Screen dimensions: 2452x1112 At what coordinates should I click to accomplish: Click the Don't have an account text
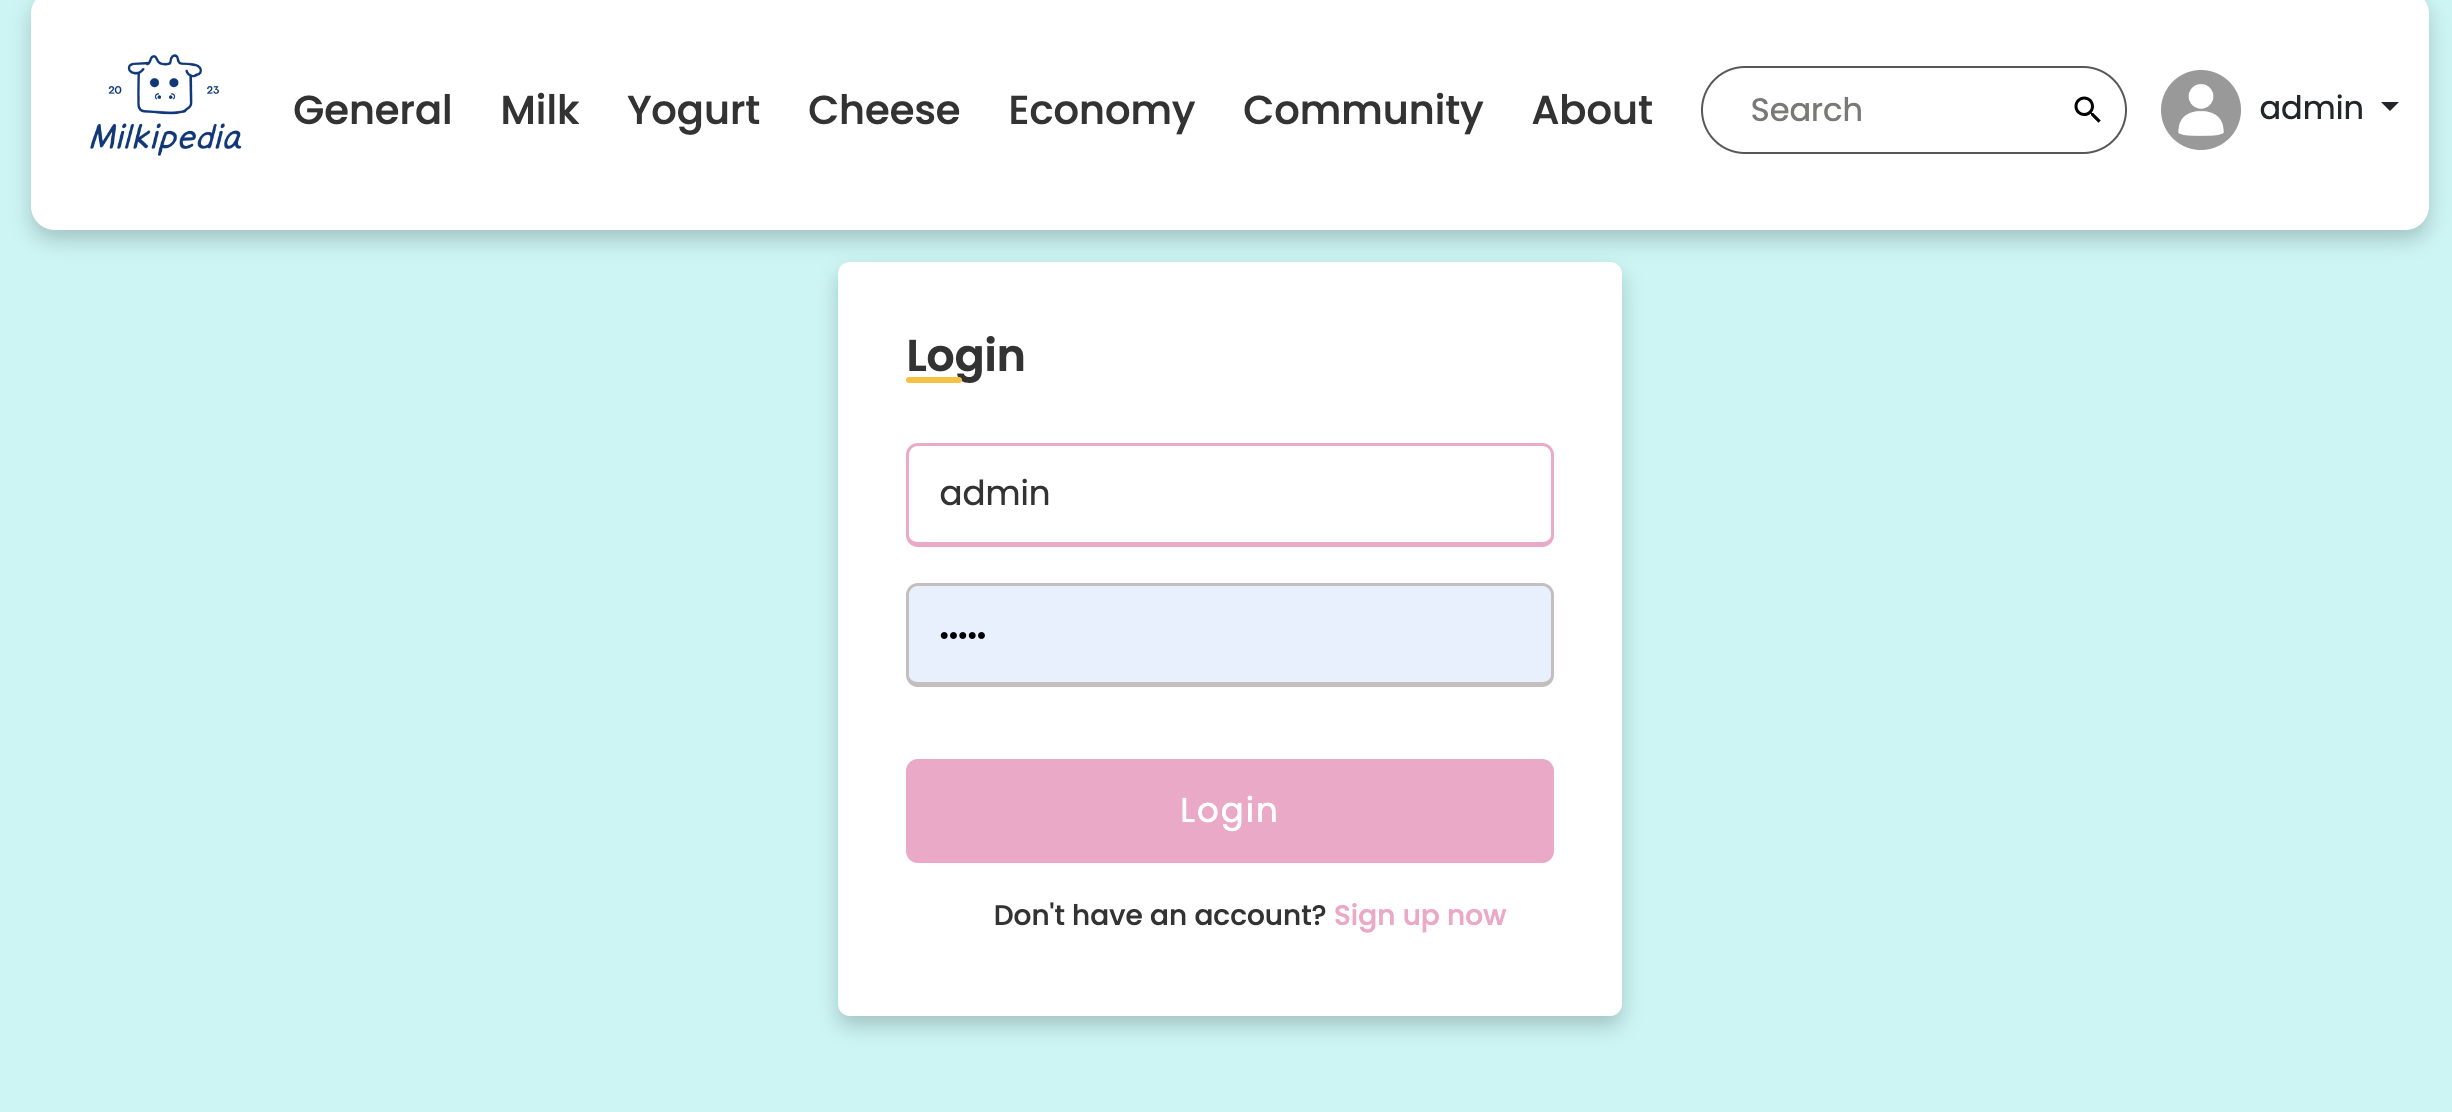(x=1159, y=915)
